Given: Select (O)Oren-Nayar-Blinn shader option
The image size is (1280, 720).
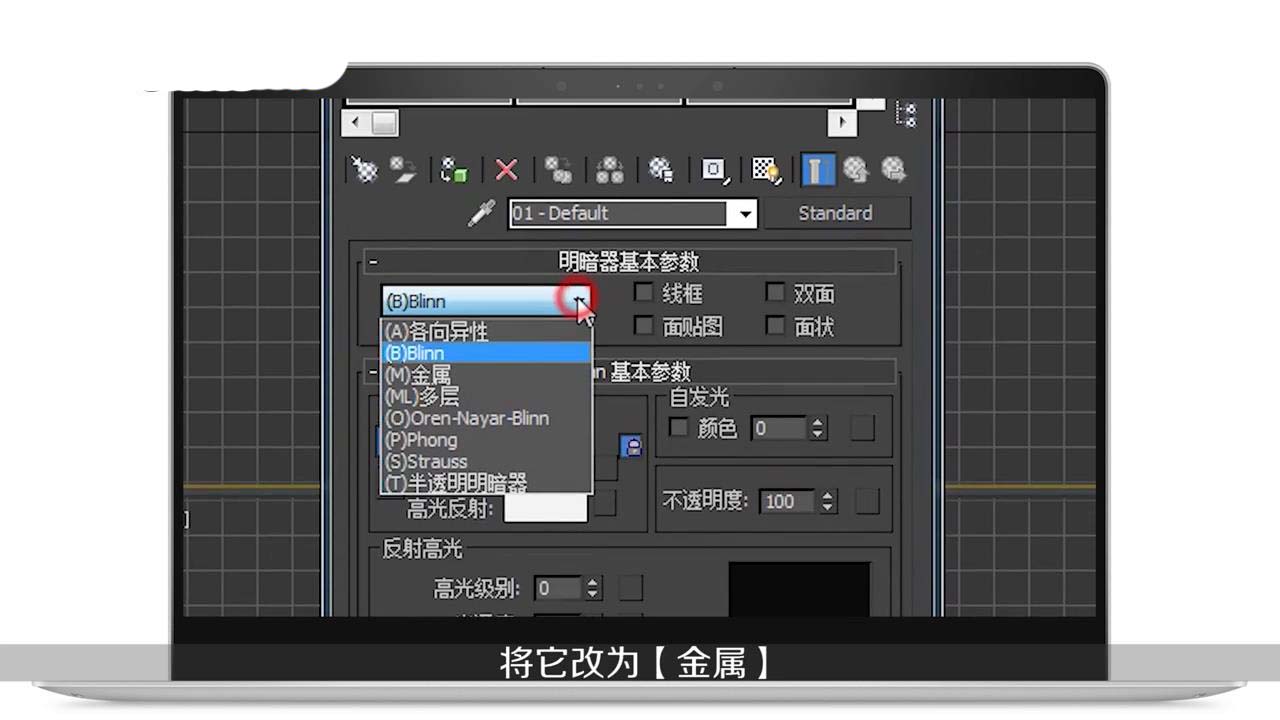Looking at the screenshot, I should 486,418.
